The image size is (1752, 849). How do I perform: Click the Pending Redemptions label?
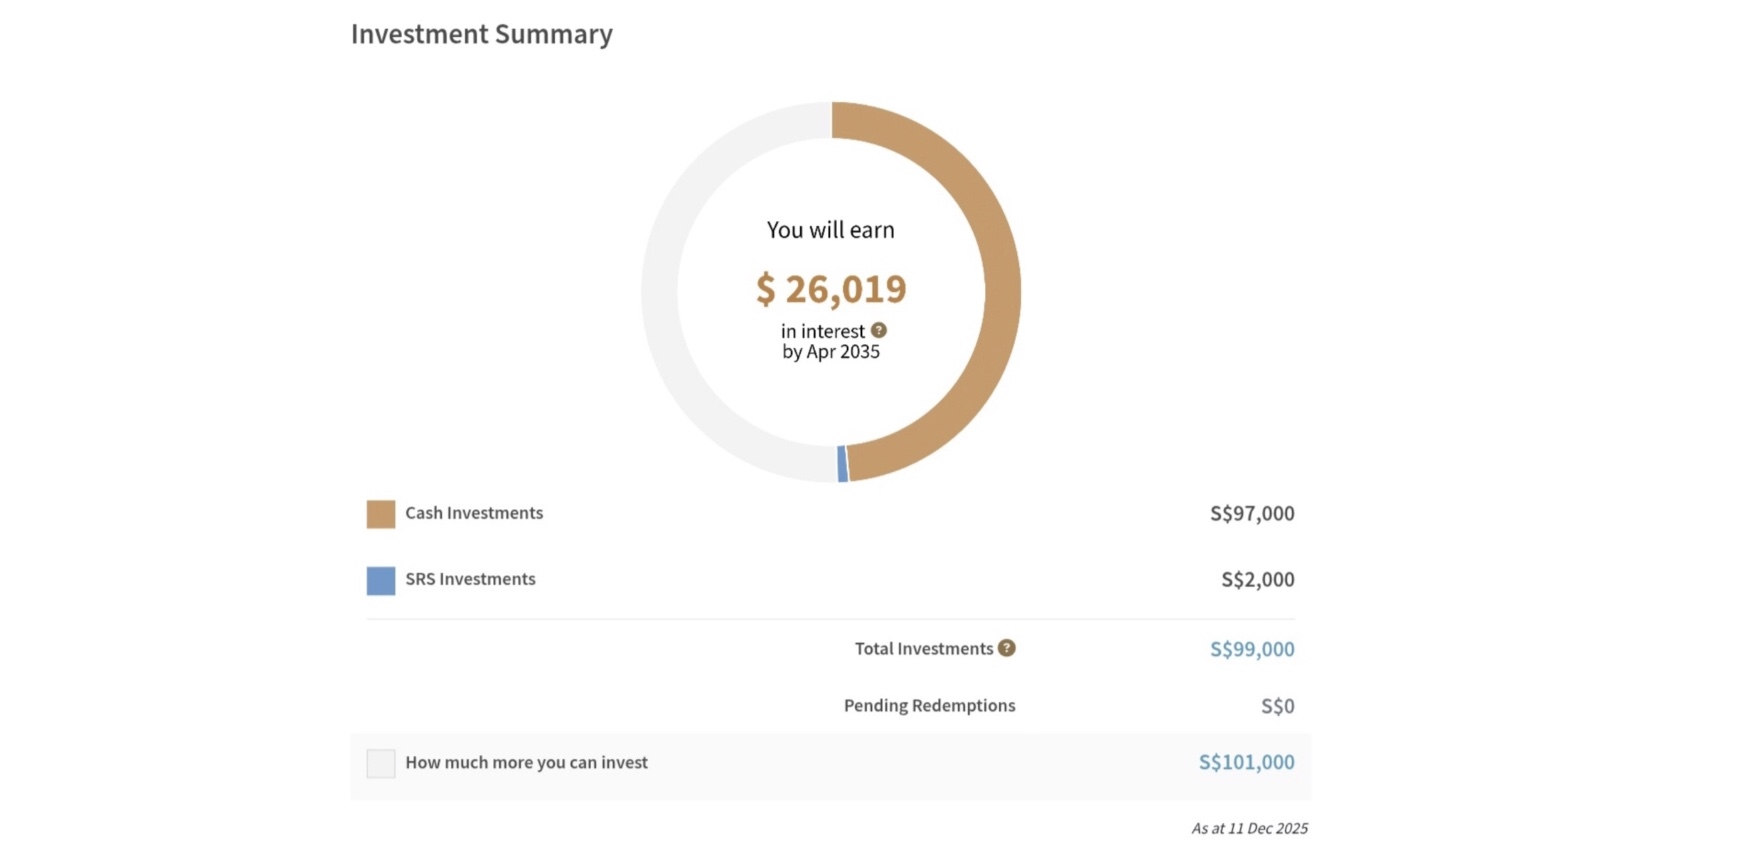tap(929, 705)
